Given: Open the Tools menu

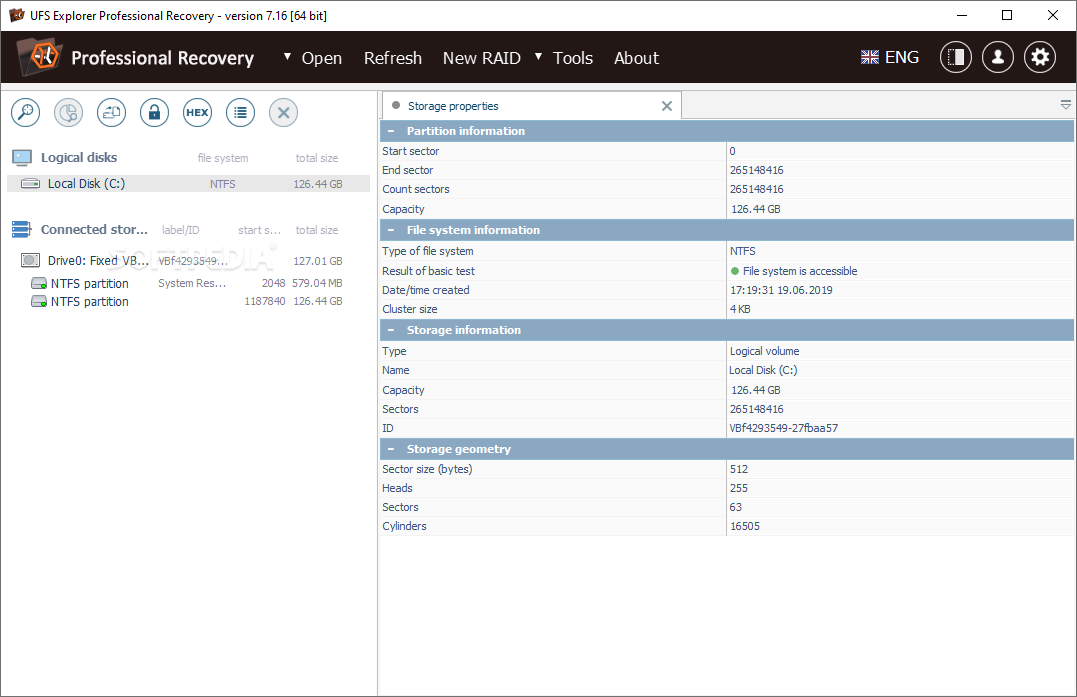Looking at the screenshot, I should point(573,58).
